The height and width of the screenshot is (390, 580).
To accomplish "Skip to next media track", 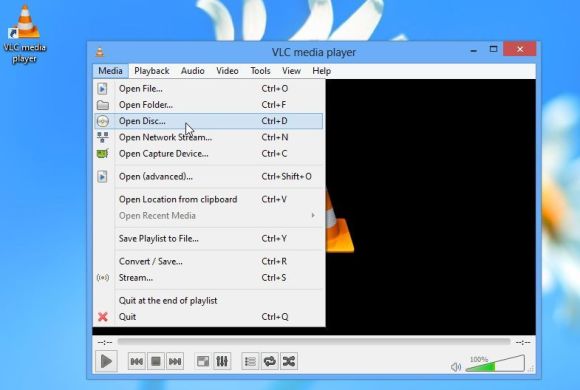I will pyautogui.click(x=175, y=361).
